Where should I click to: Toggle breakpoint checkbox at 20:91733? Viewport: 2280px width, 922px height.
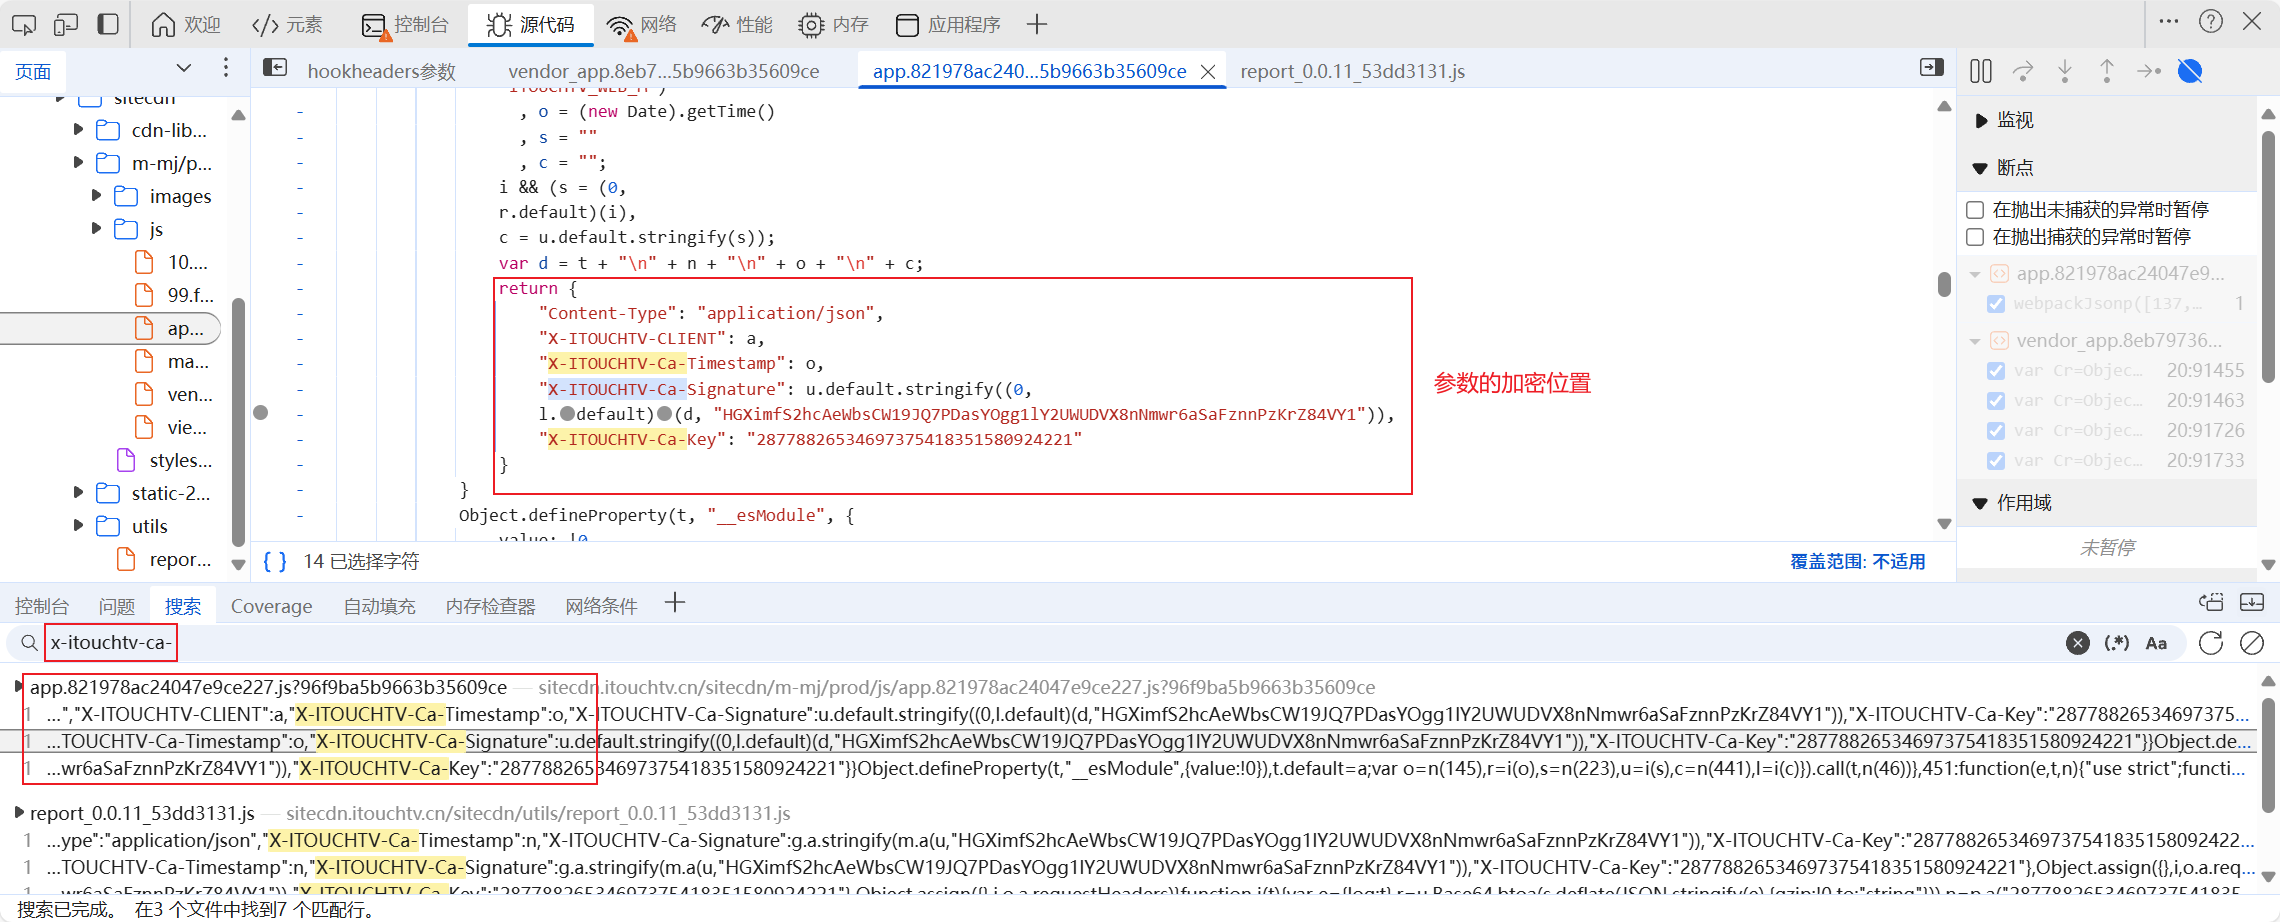tap(1996, 461)
